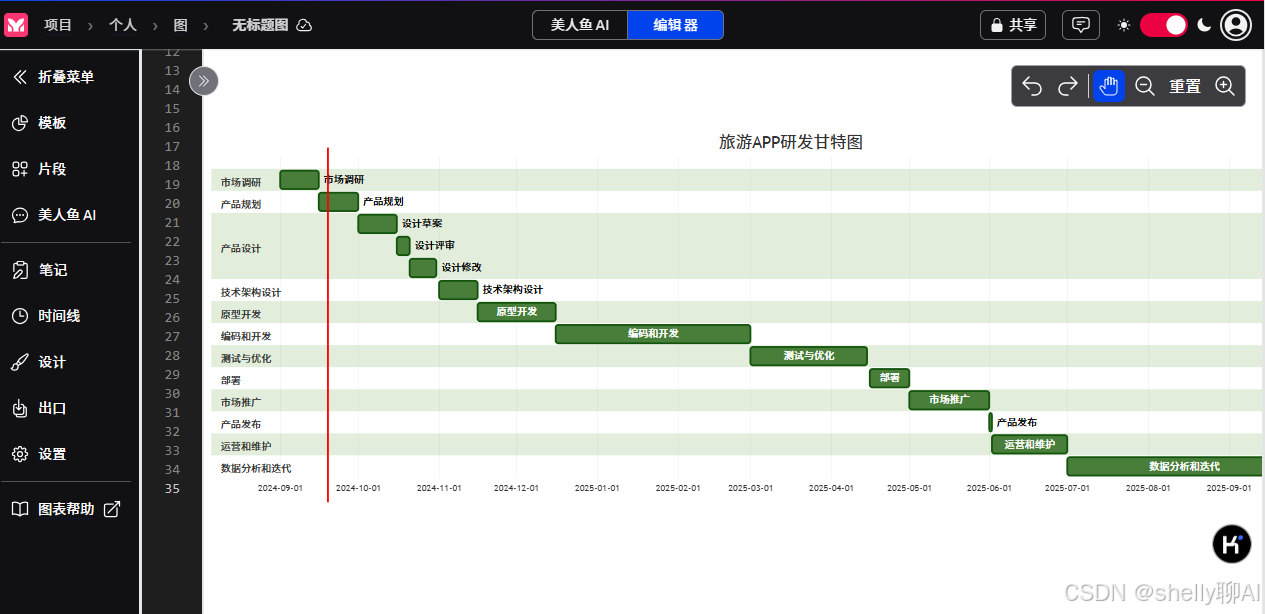Open the comments chat icon
The image size is (1265, 614).
(1080, 25)
